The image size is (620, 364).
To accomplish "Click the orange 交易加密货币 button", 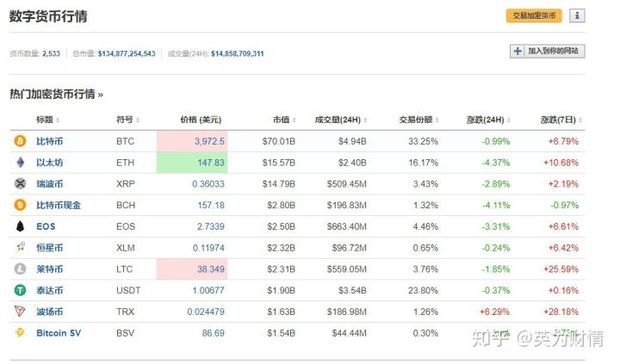I will click(534, 16).
